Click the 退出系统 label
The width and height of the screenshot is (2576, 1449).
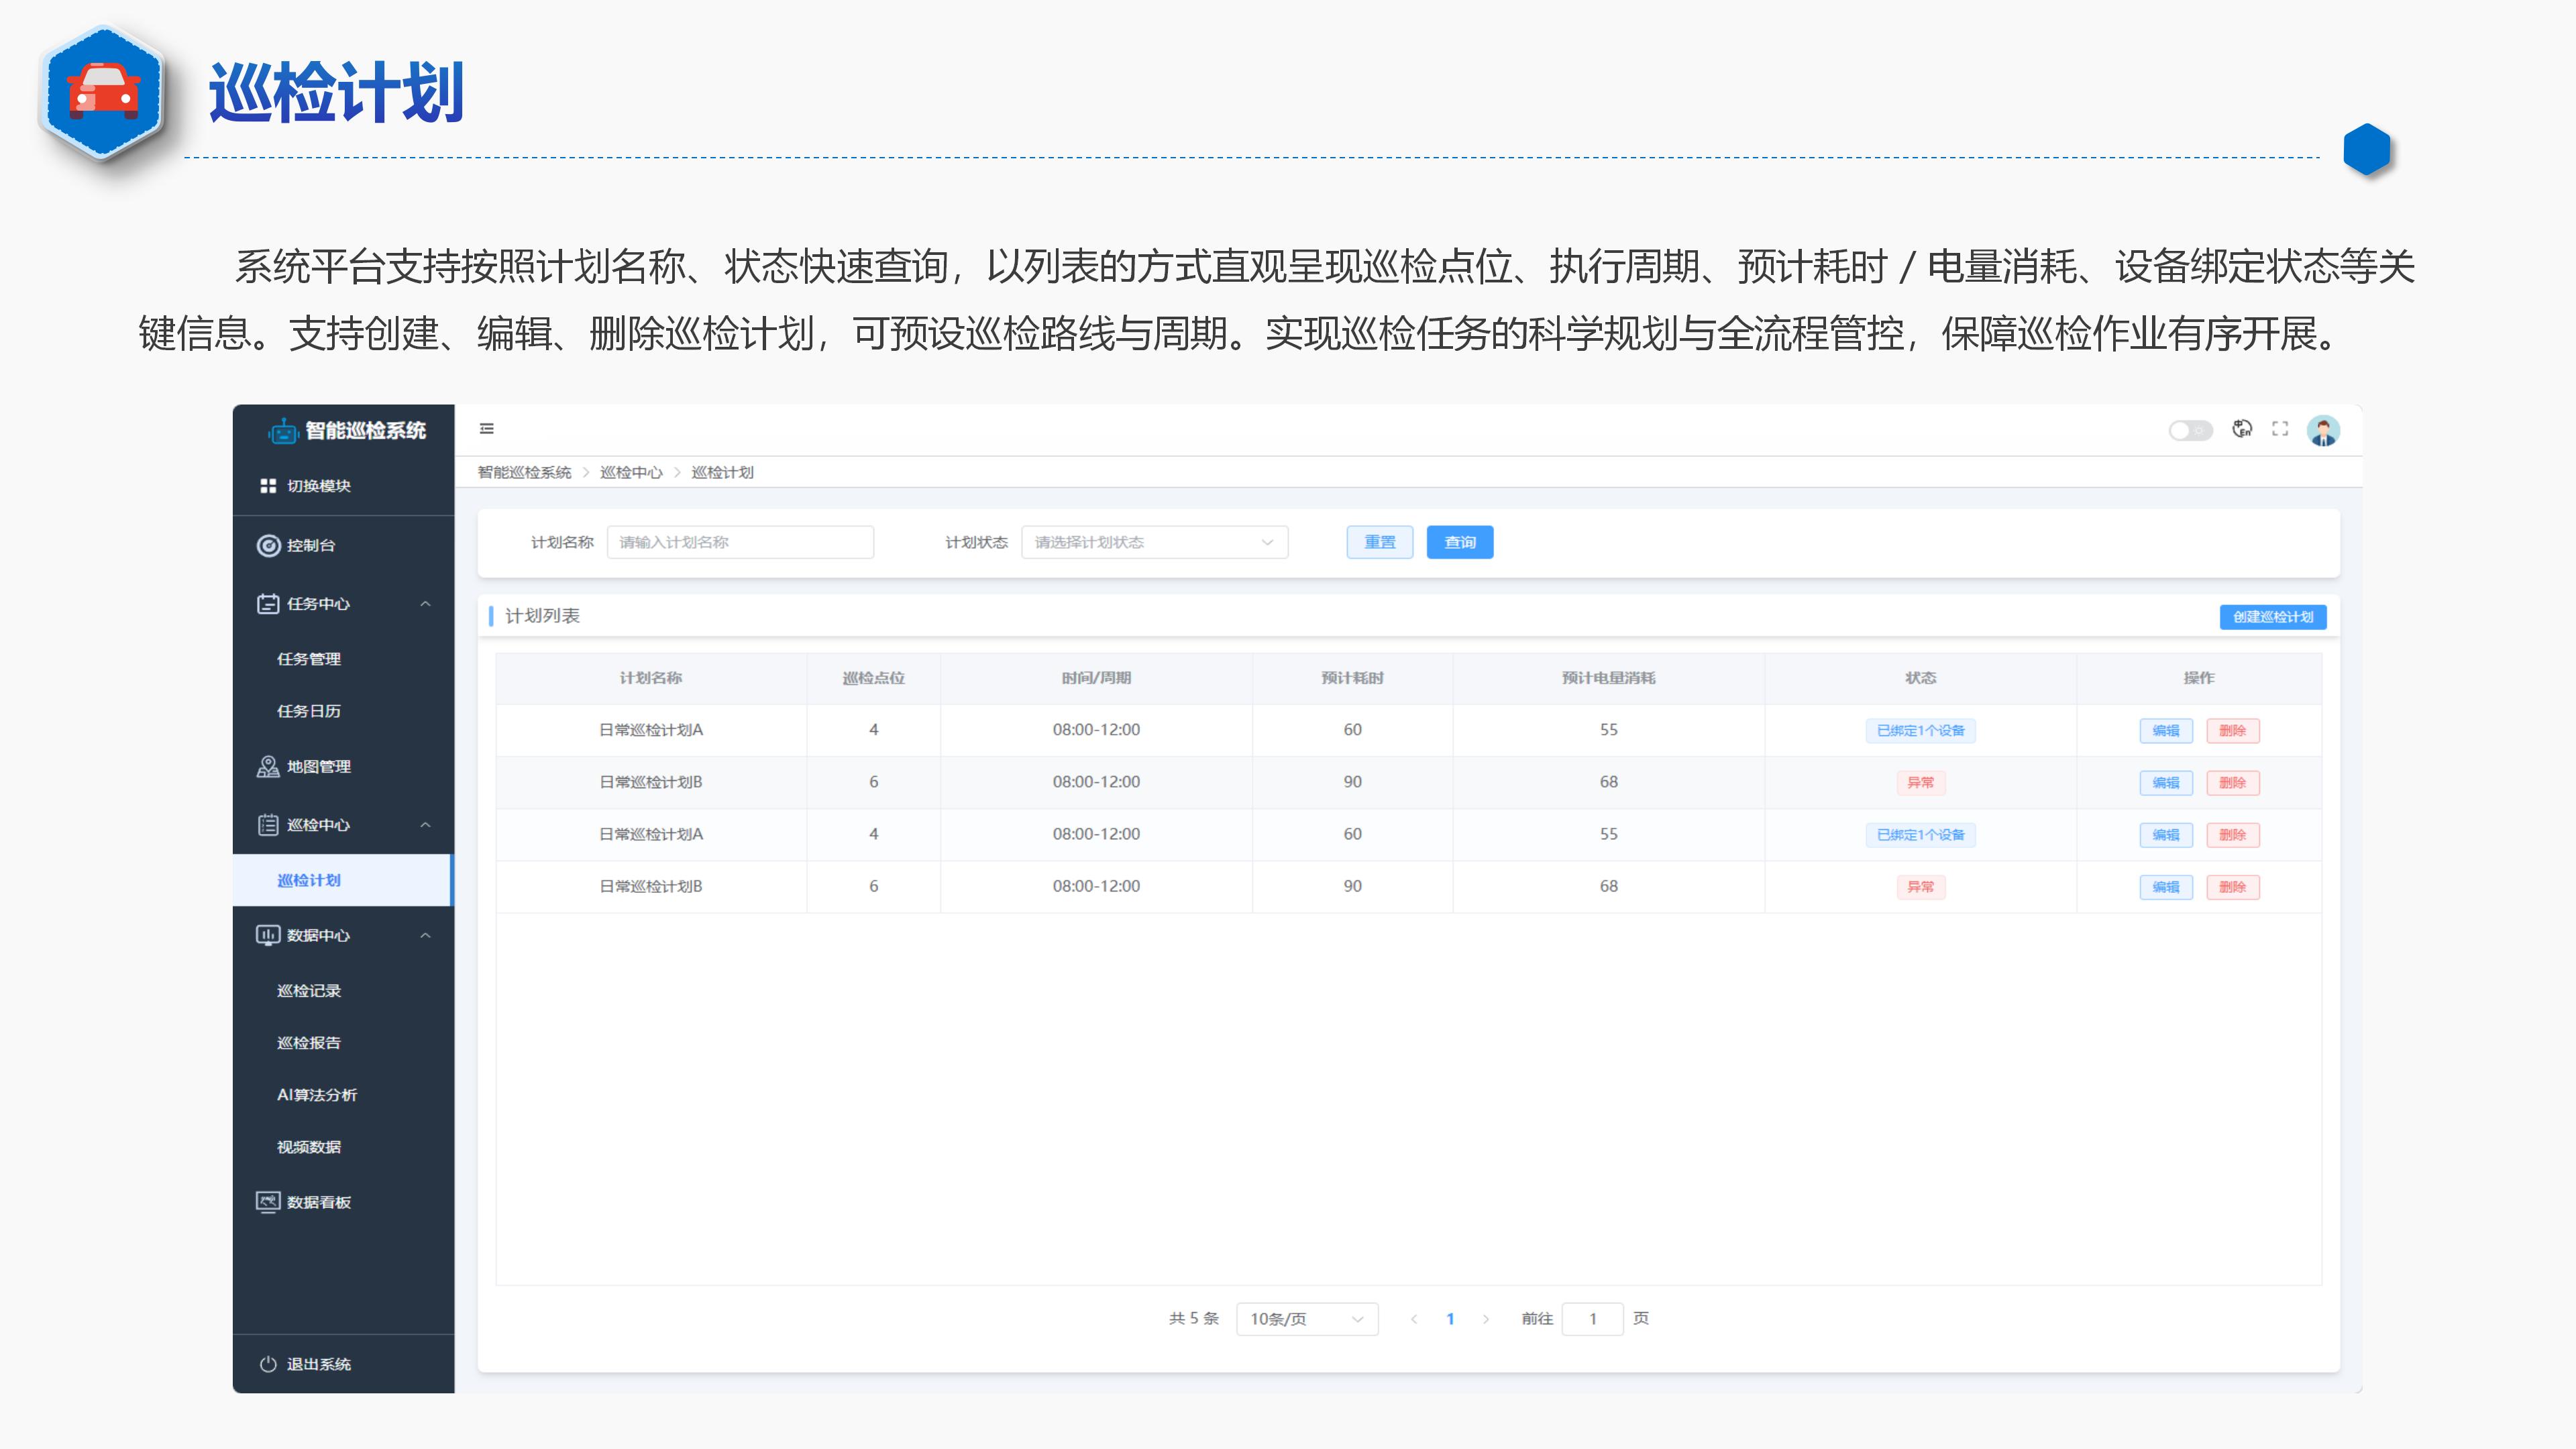point(319,1364)
